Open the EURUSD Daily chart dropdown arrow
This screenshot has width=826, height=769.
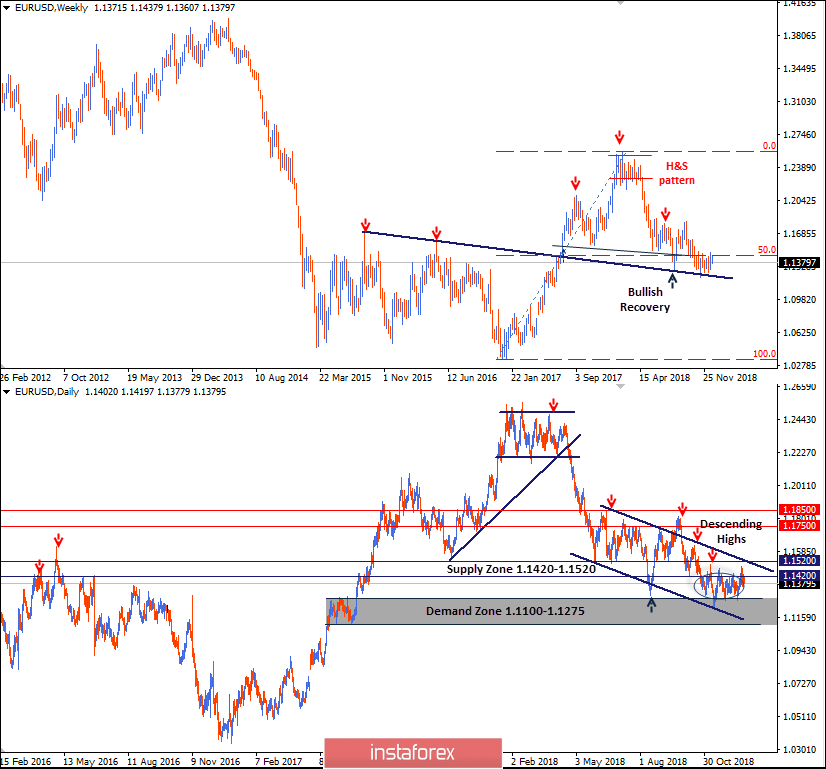coord(6,392)
